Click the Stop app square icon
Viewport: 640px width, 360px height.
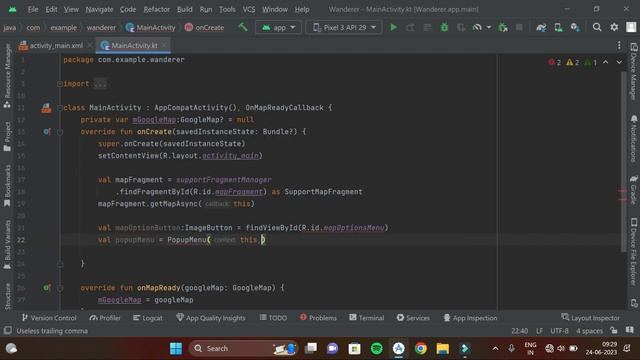(x=519, y=27)
